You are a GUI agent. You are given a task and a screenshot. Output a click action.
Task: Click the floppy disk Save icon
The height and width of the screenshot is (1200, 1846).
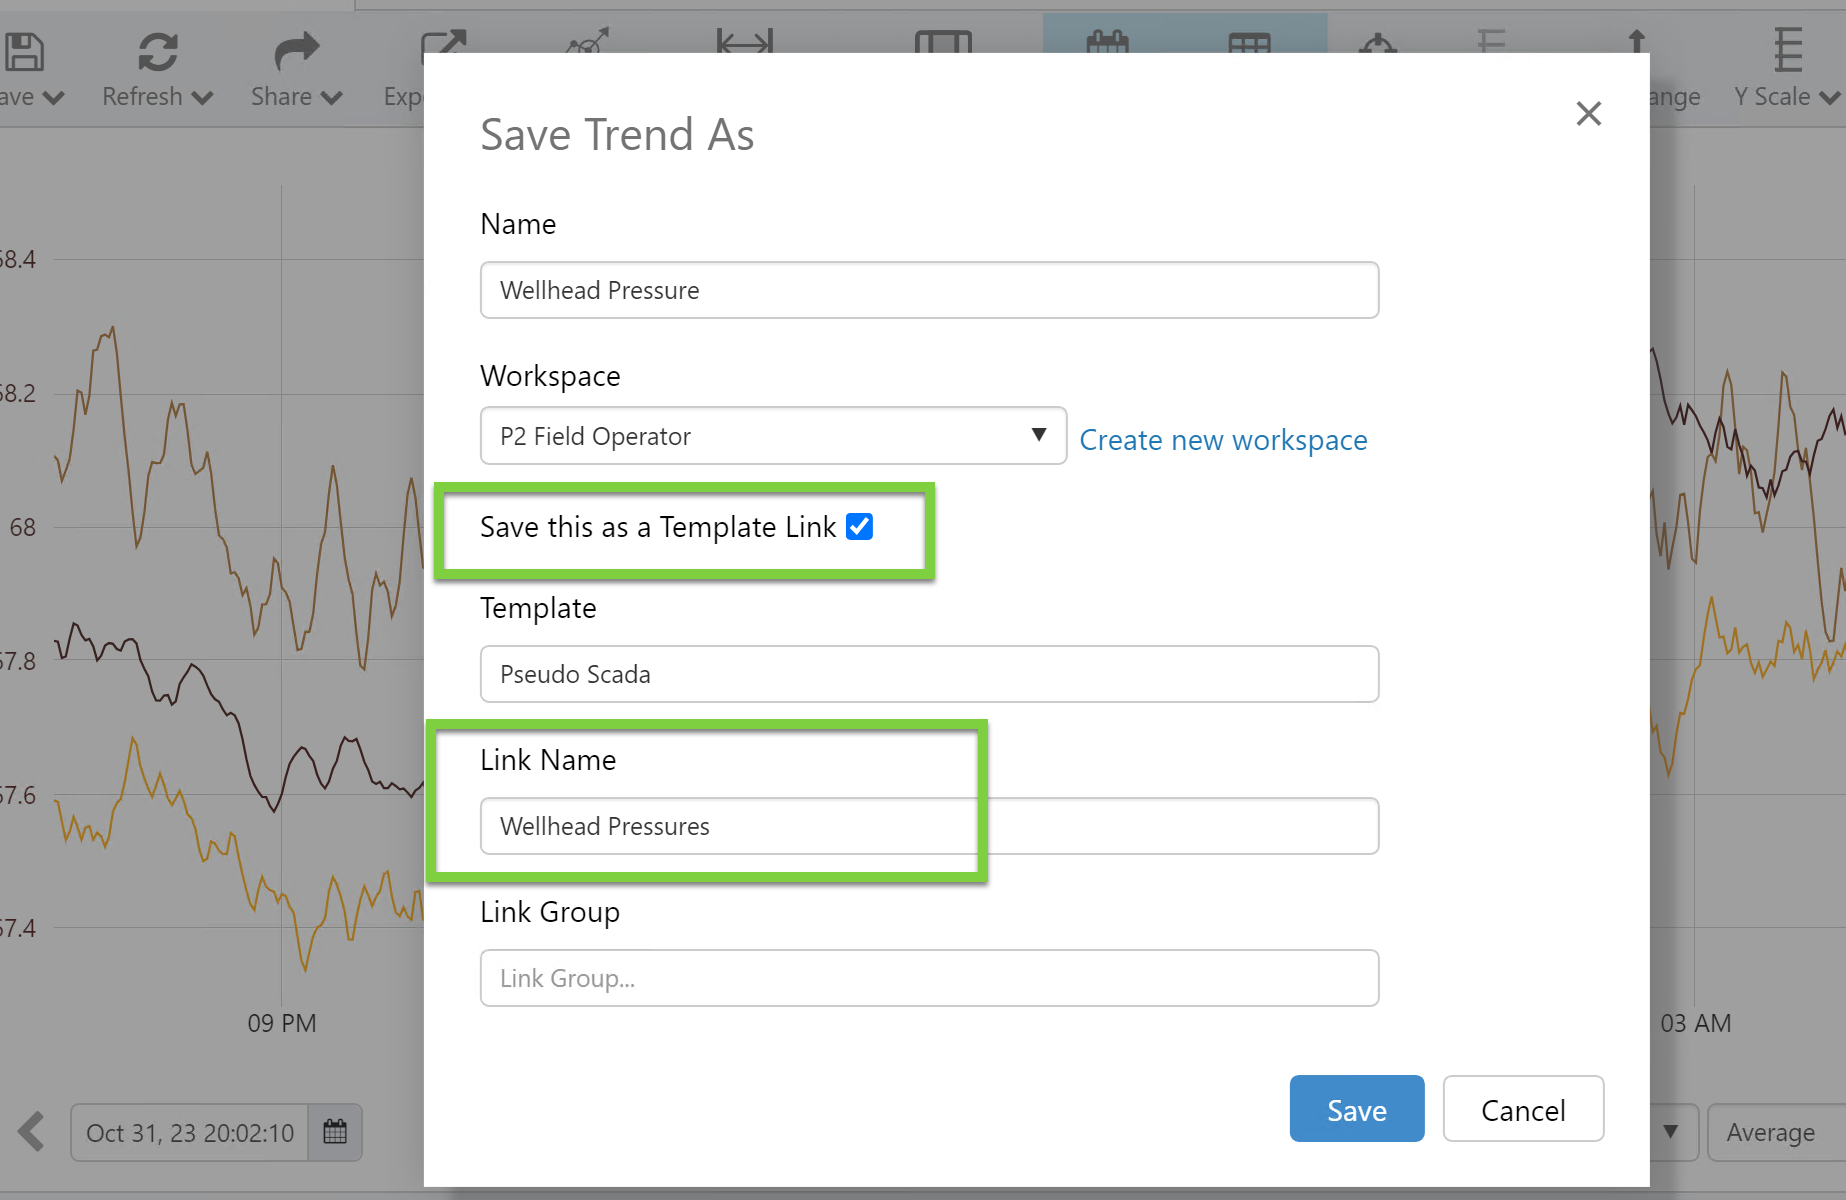pyautogui.click(x=24, y=52)
